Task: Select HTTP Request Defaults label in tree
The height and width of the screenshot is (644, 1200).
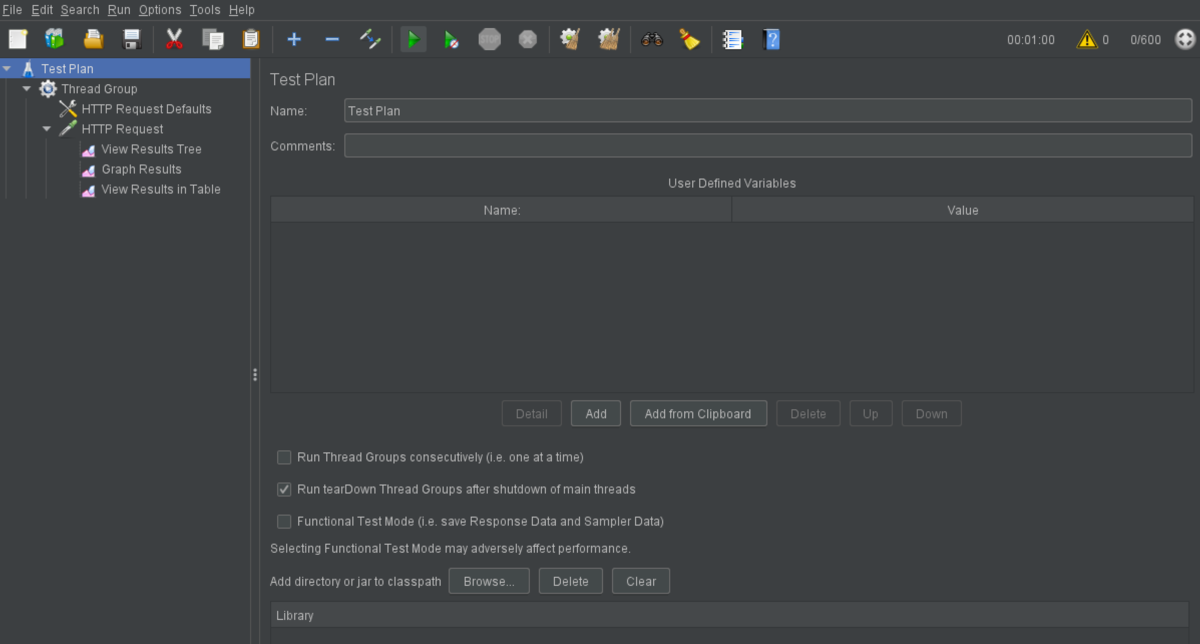Action: (x=147, y=109)
